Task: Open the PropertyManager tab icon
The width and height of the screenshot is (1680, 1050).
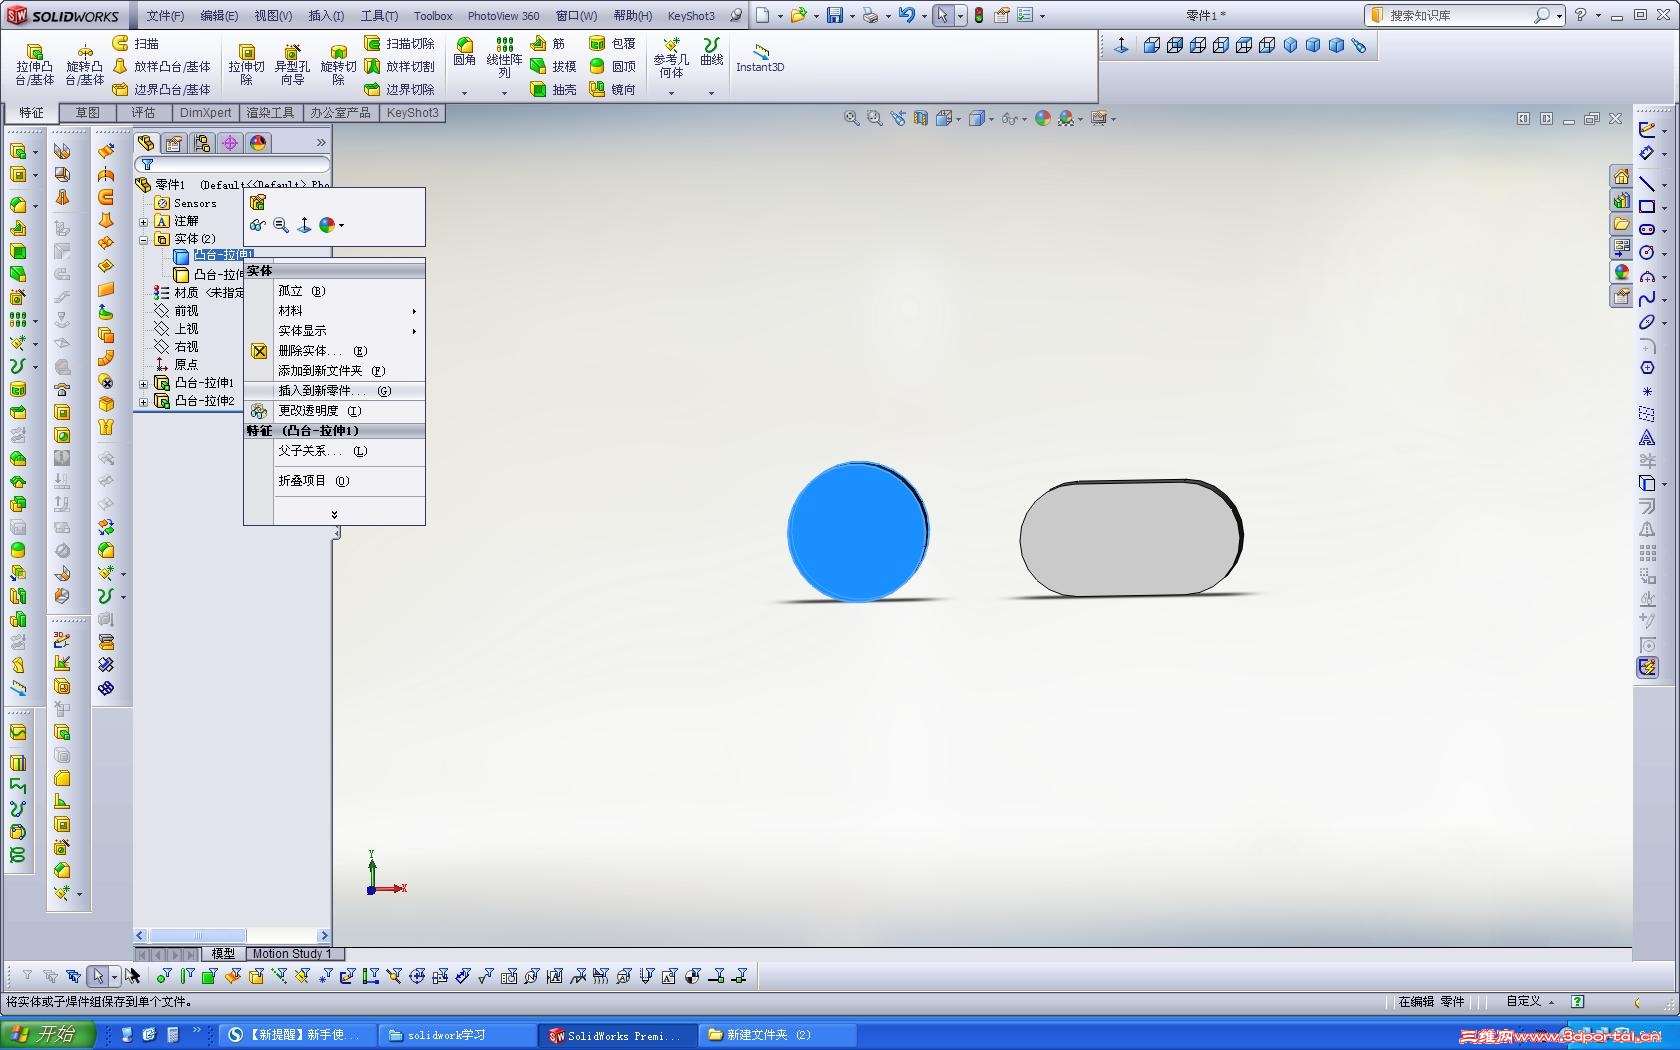Action: click(x=174, y=143)
